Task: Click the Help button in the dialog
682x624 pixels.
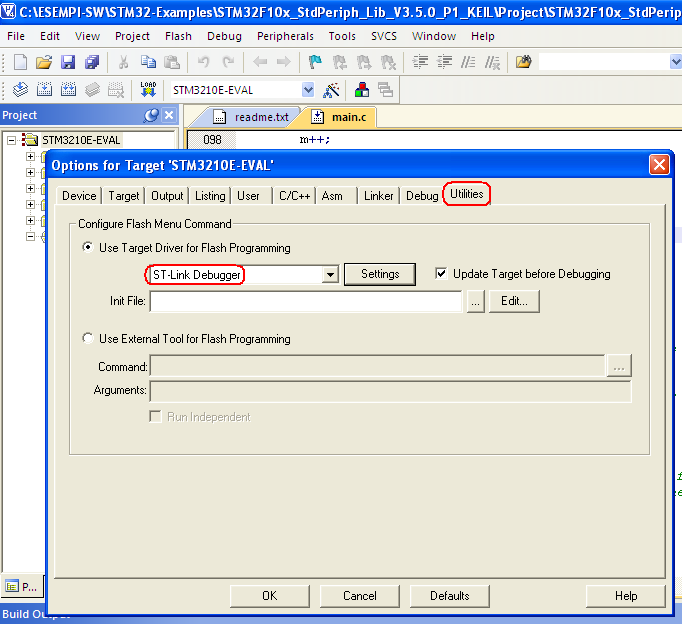Action: (626, 596)
